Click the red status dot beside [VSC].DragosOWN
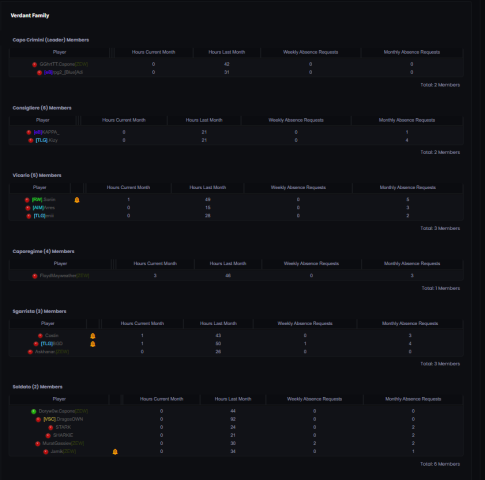Screen dimensions: 485x480 point(38,419)
